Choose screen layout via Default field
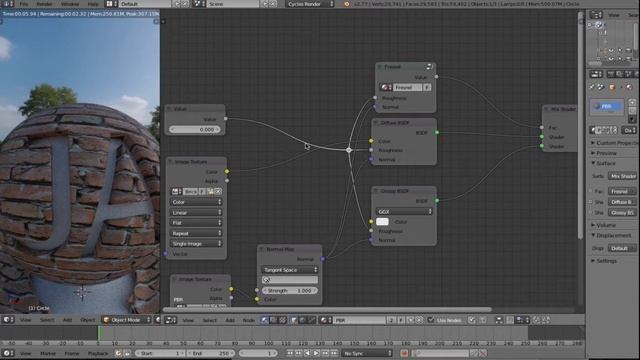 click(145, 4)
